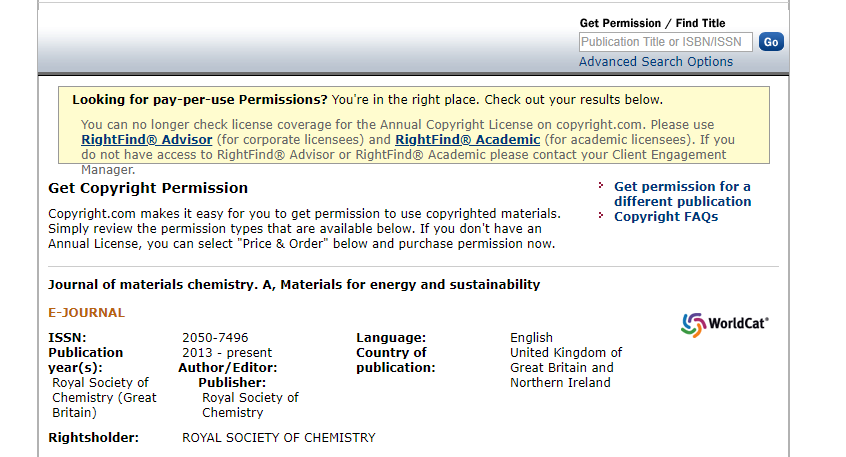Click the orange E-JOURNAL label
This screenshot has width=846, height=457.
click(87, 313)
